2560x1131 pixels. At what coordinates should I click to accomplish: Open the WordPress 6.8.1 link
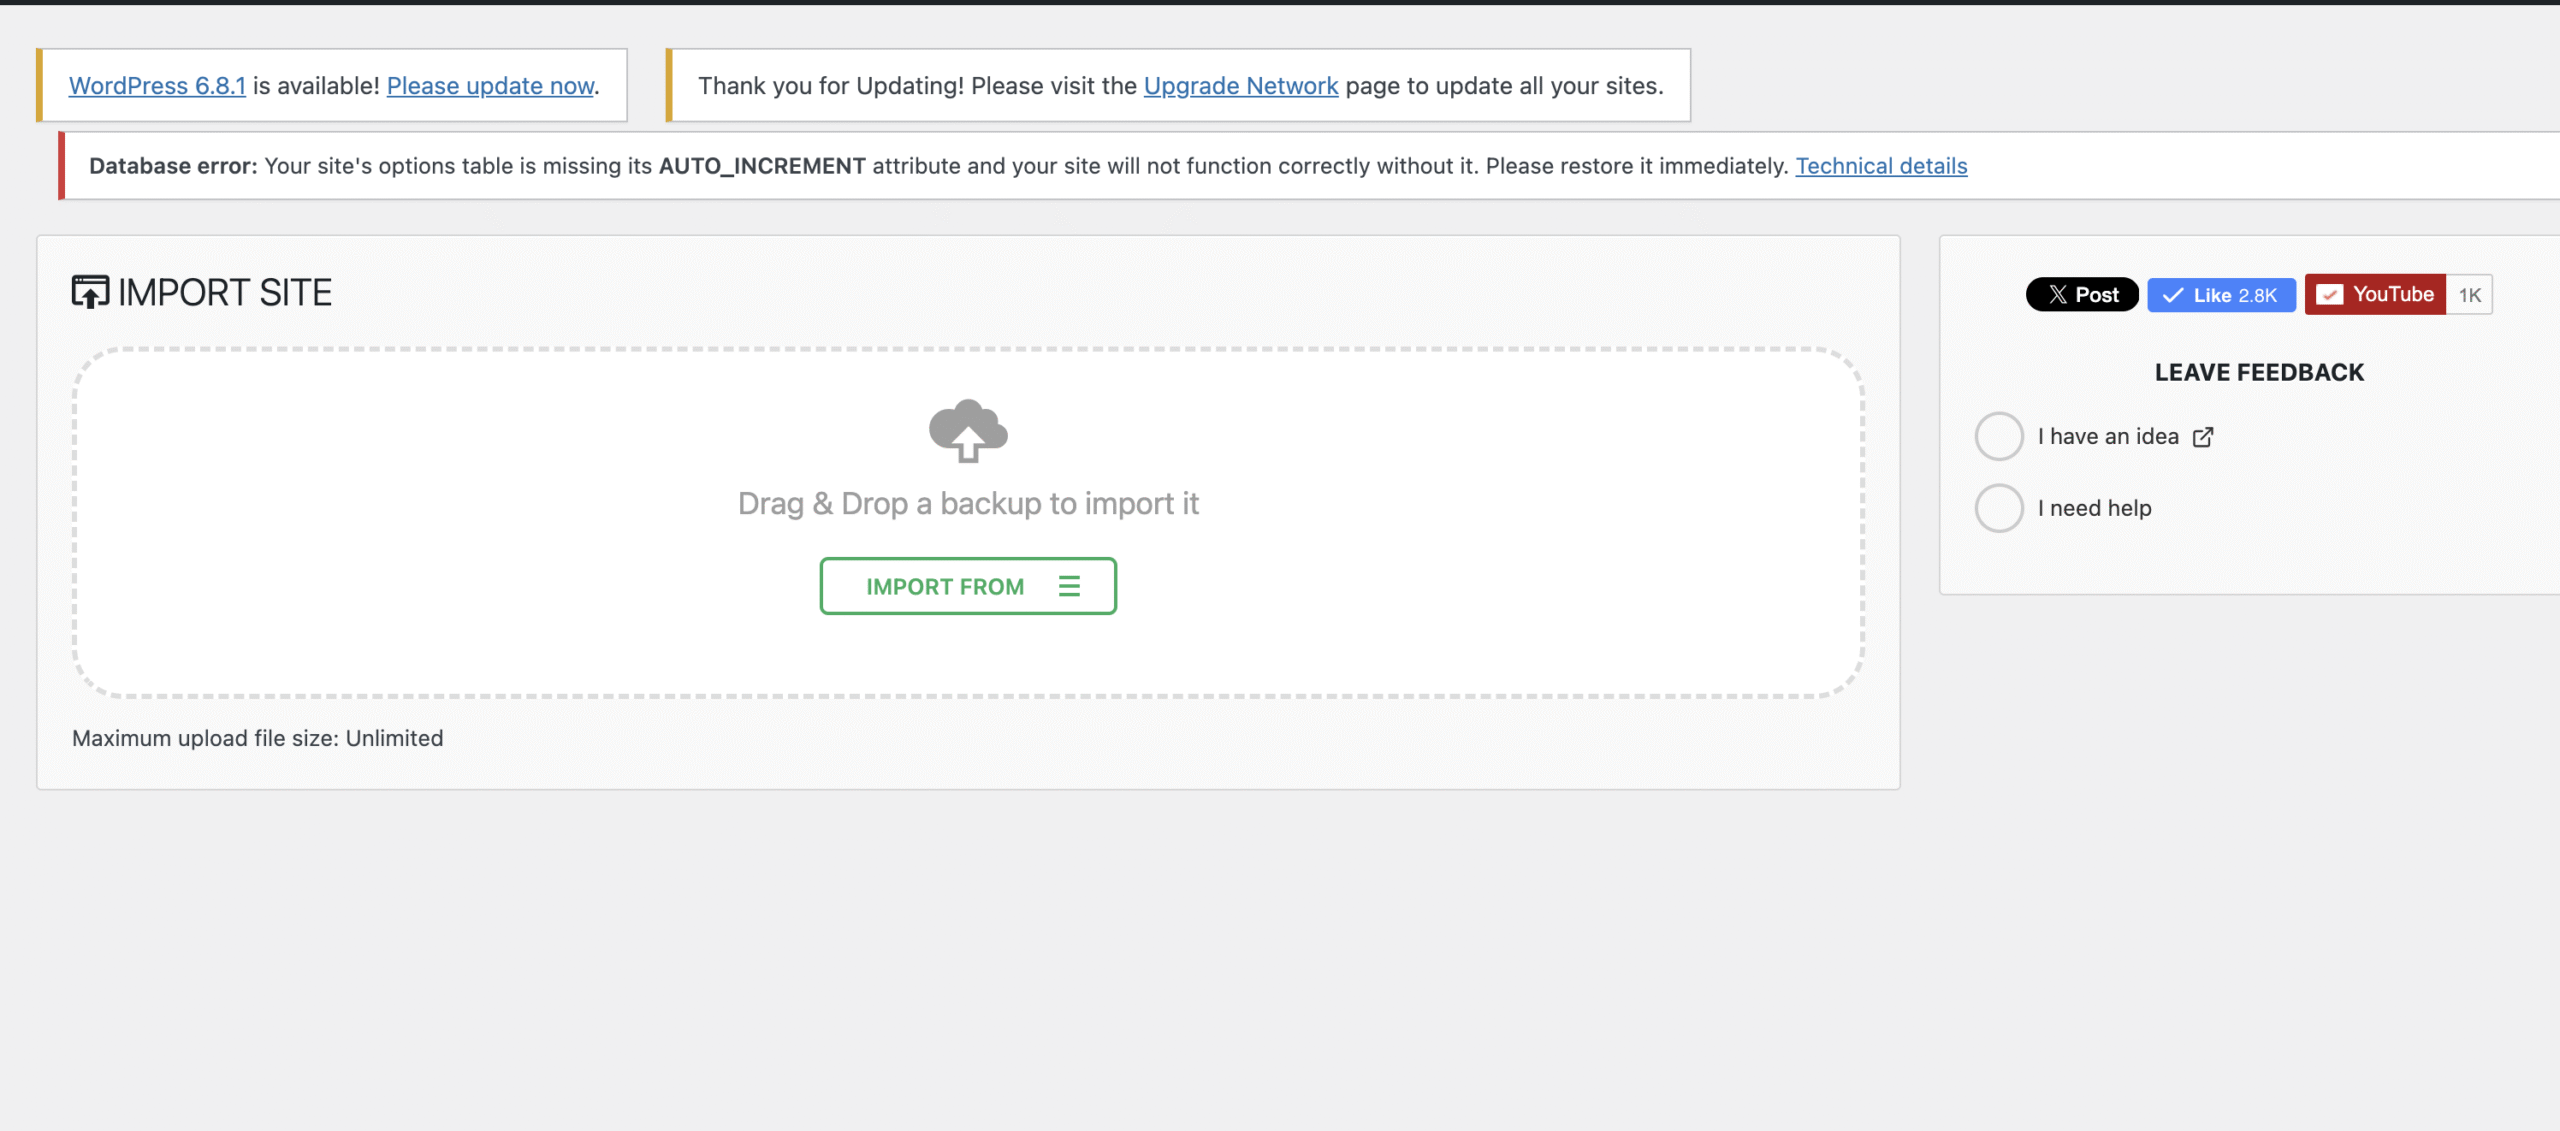pyautogui.click(x=157, y=86)
